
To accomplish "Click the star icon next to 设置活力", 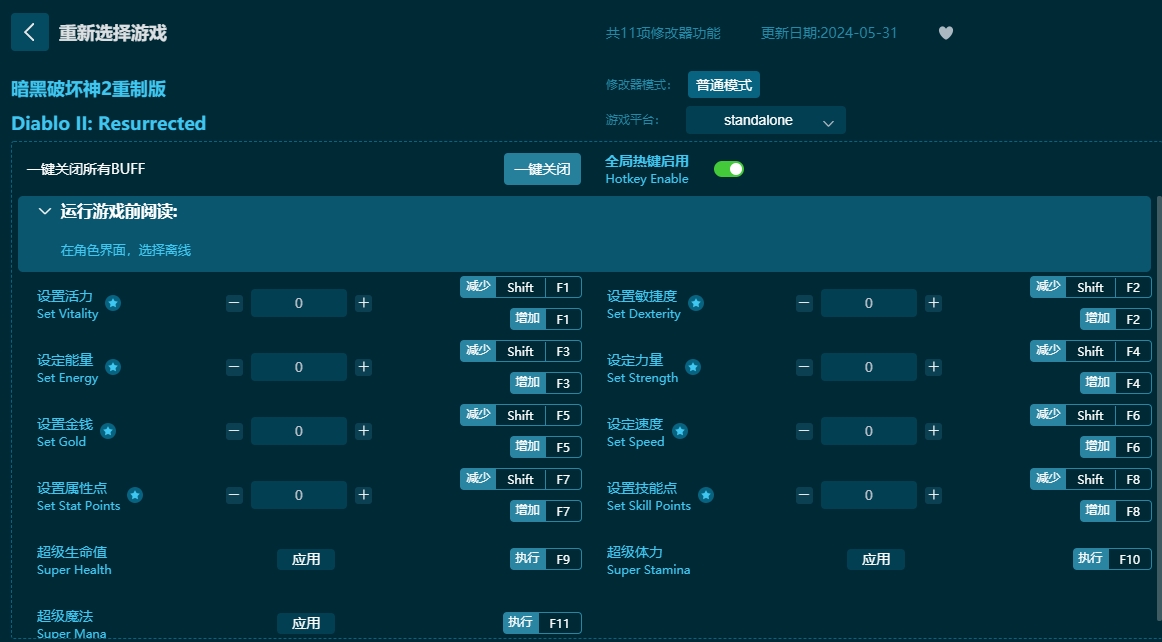I will click(x=113, y=305).
